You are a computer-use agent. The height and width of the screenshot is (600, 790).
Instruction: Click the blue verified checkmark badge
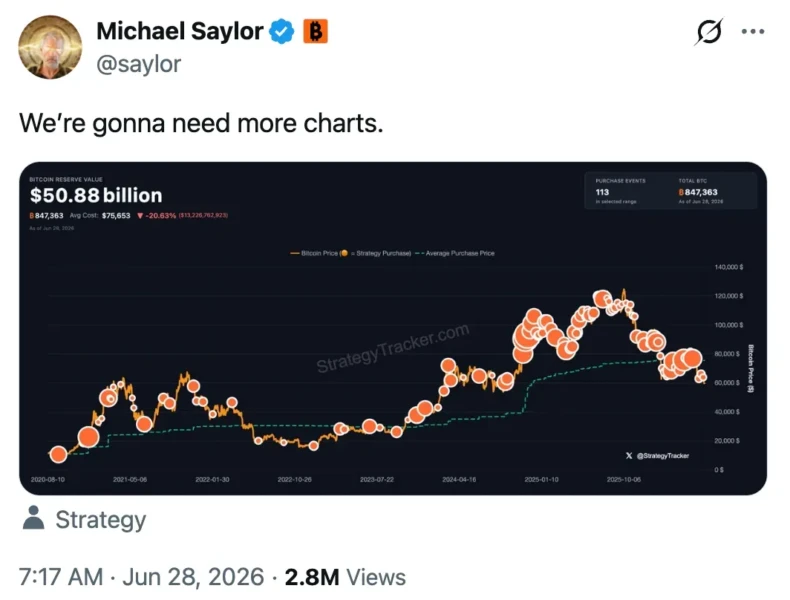coord(282,31)
